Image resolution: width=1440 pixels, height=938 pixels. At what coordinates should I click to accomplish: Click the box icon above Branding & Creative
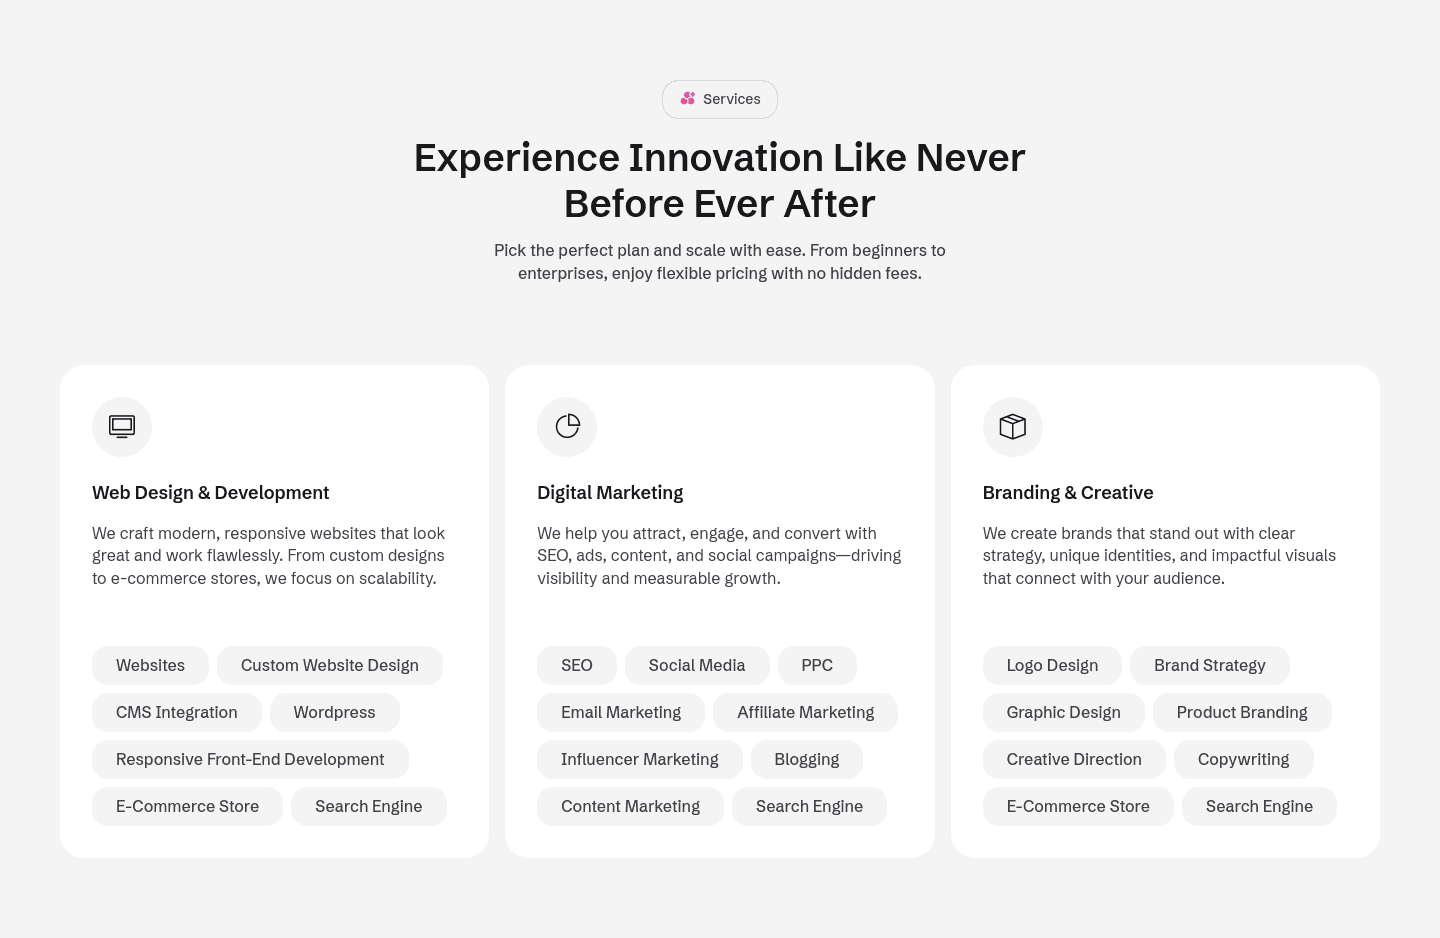[1012, 427]
